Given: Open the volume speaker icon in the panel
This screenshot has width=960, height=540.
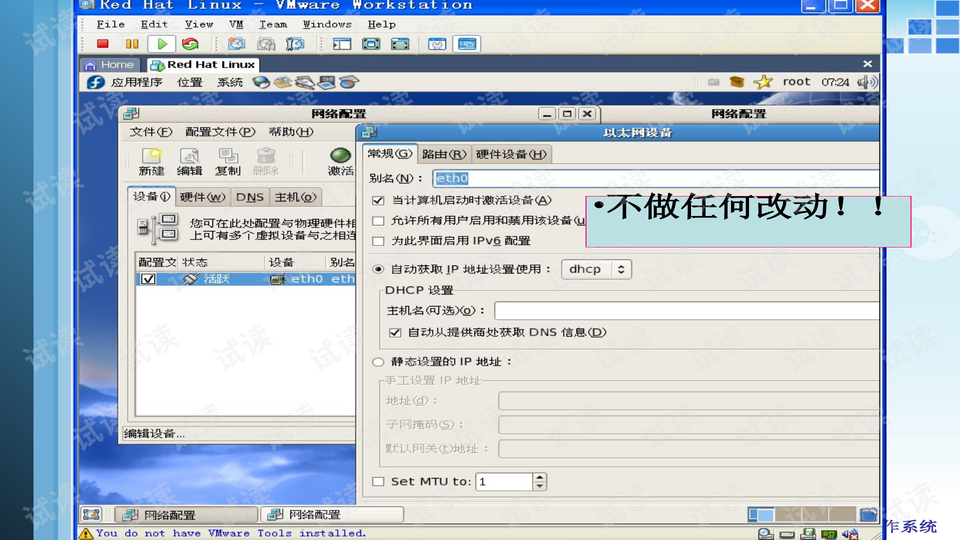Looking at the screenshot, I should coord(867,82).
